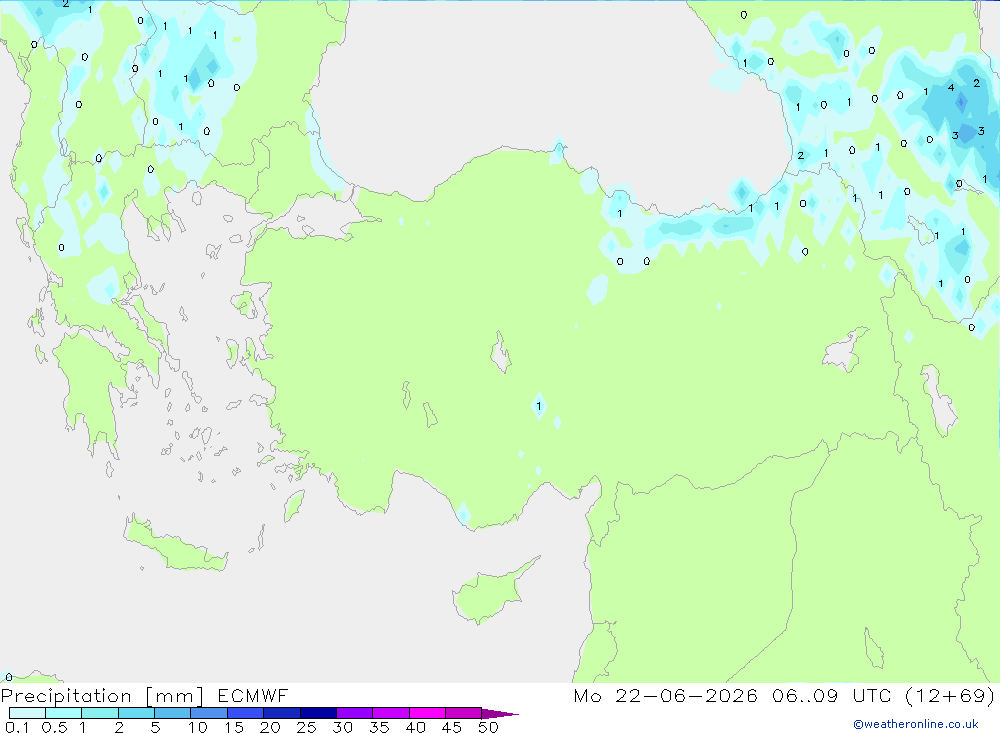1000x733 pixels.
Task: Pick the 35–40 mm purple legend swatch
Action: [391, 713]
